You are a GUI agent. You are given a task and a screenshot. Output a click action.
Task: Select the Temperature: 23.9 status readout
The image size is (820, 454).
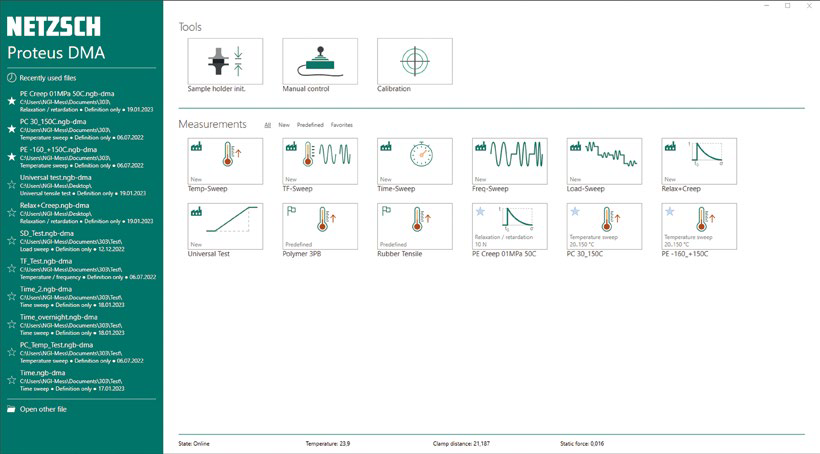pyautogui.click(x=328, y=444)
